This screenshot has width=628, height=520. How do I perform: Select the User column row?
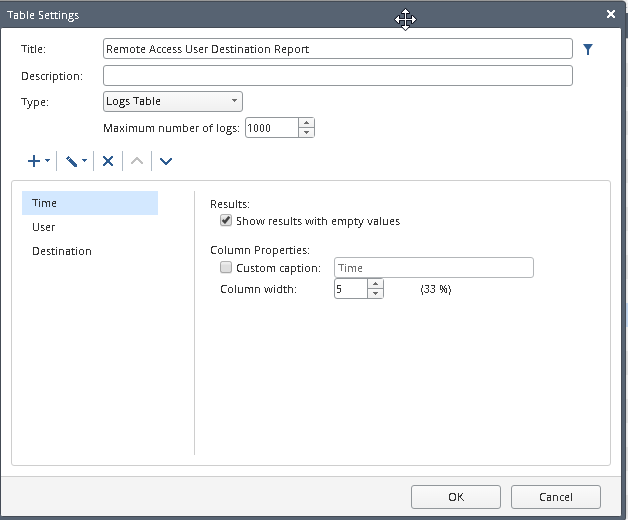(90, 227)
